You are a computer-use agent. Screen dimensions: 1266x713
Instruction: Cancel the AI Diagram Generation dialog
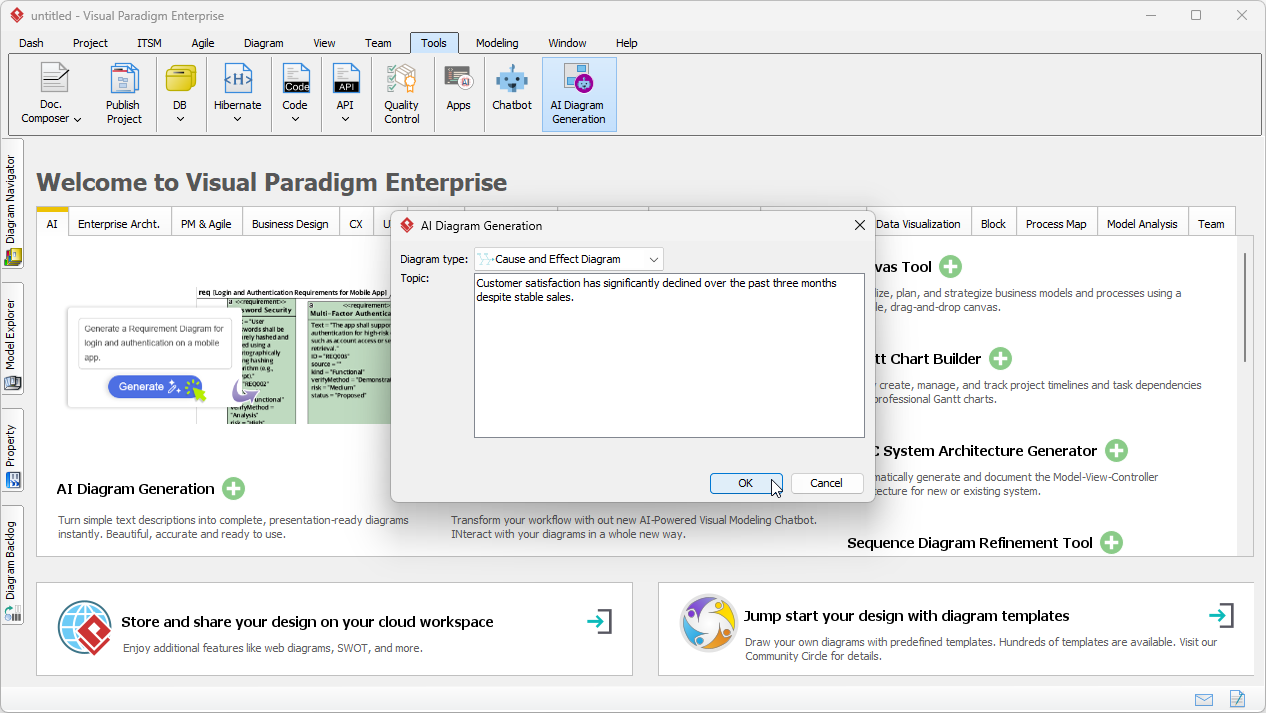(826, 483)
